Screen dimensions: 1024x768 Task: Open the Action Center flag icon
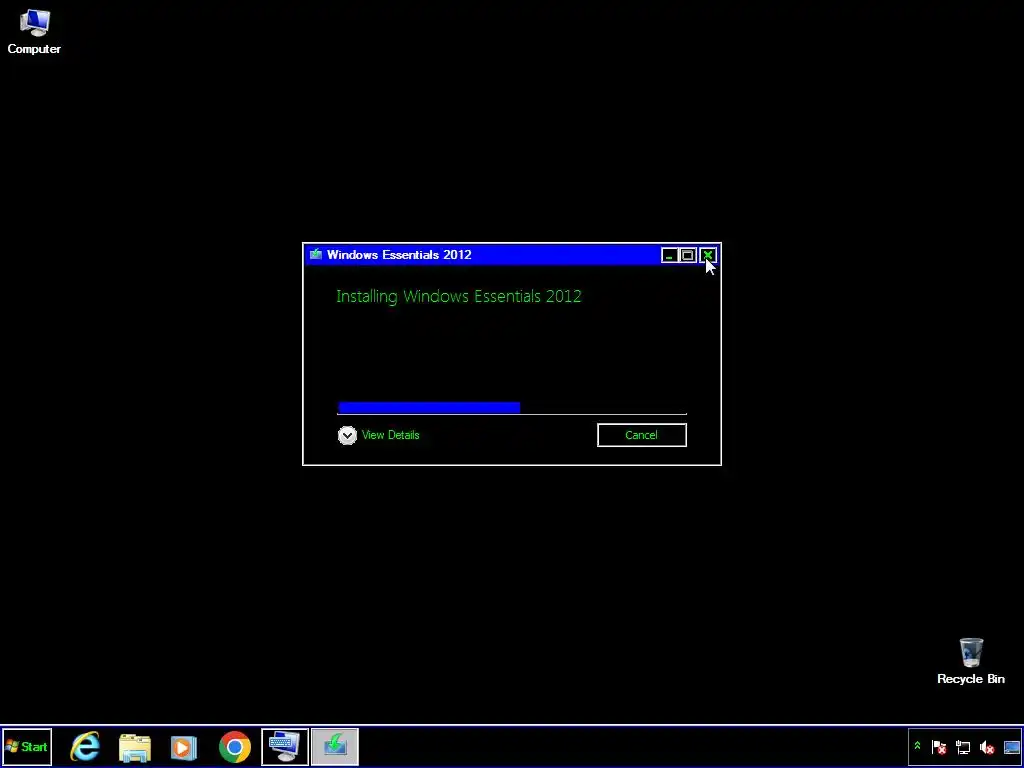(939, 747)
